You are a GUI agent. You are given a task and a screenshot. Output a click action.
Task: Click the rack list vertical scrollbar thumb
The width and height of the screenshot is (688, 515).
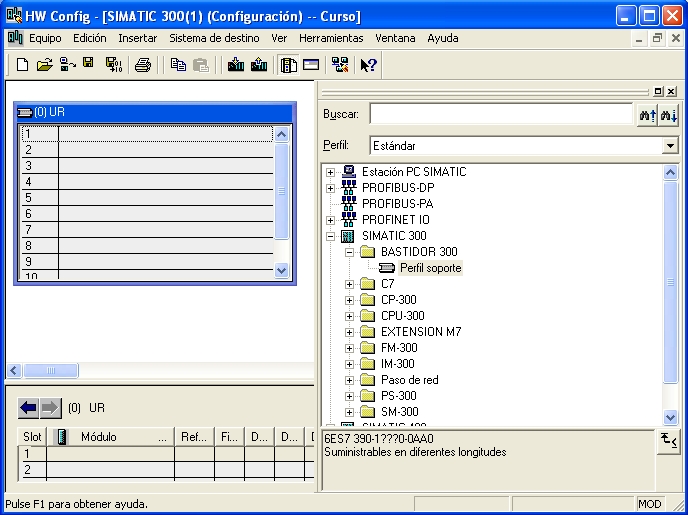pos(281,191)
